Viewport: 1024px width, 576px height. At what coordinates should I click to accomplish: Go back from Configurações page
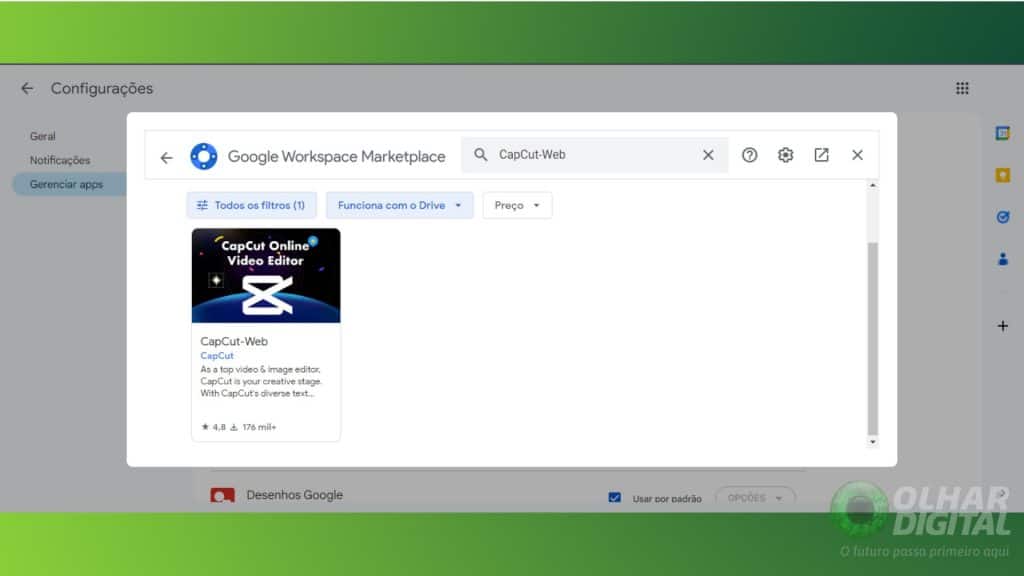[27, 88]
